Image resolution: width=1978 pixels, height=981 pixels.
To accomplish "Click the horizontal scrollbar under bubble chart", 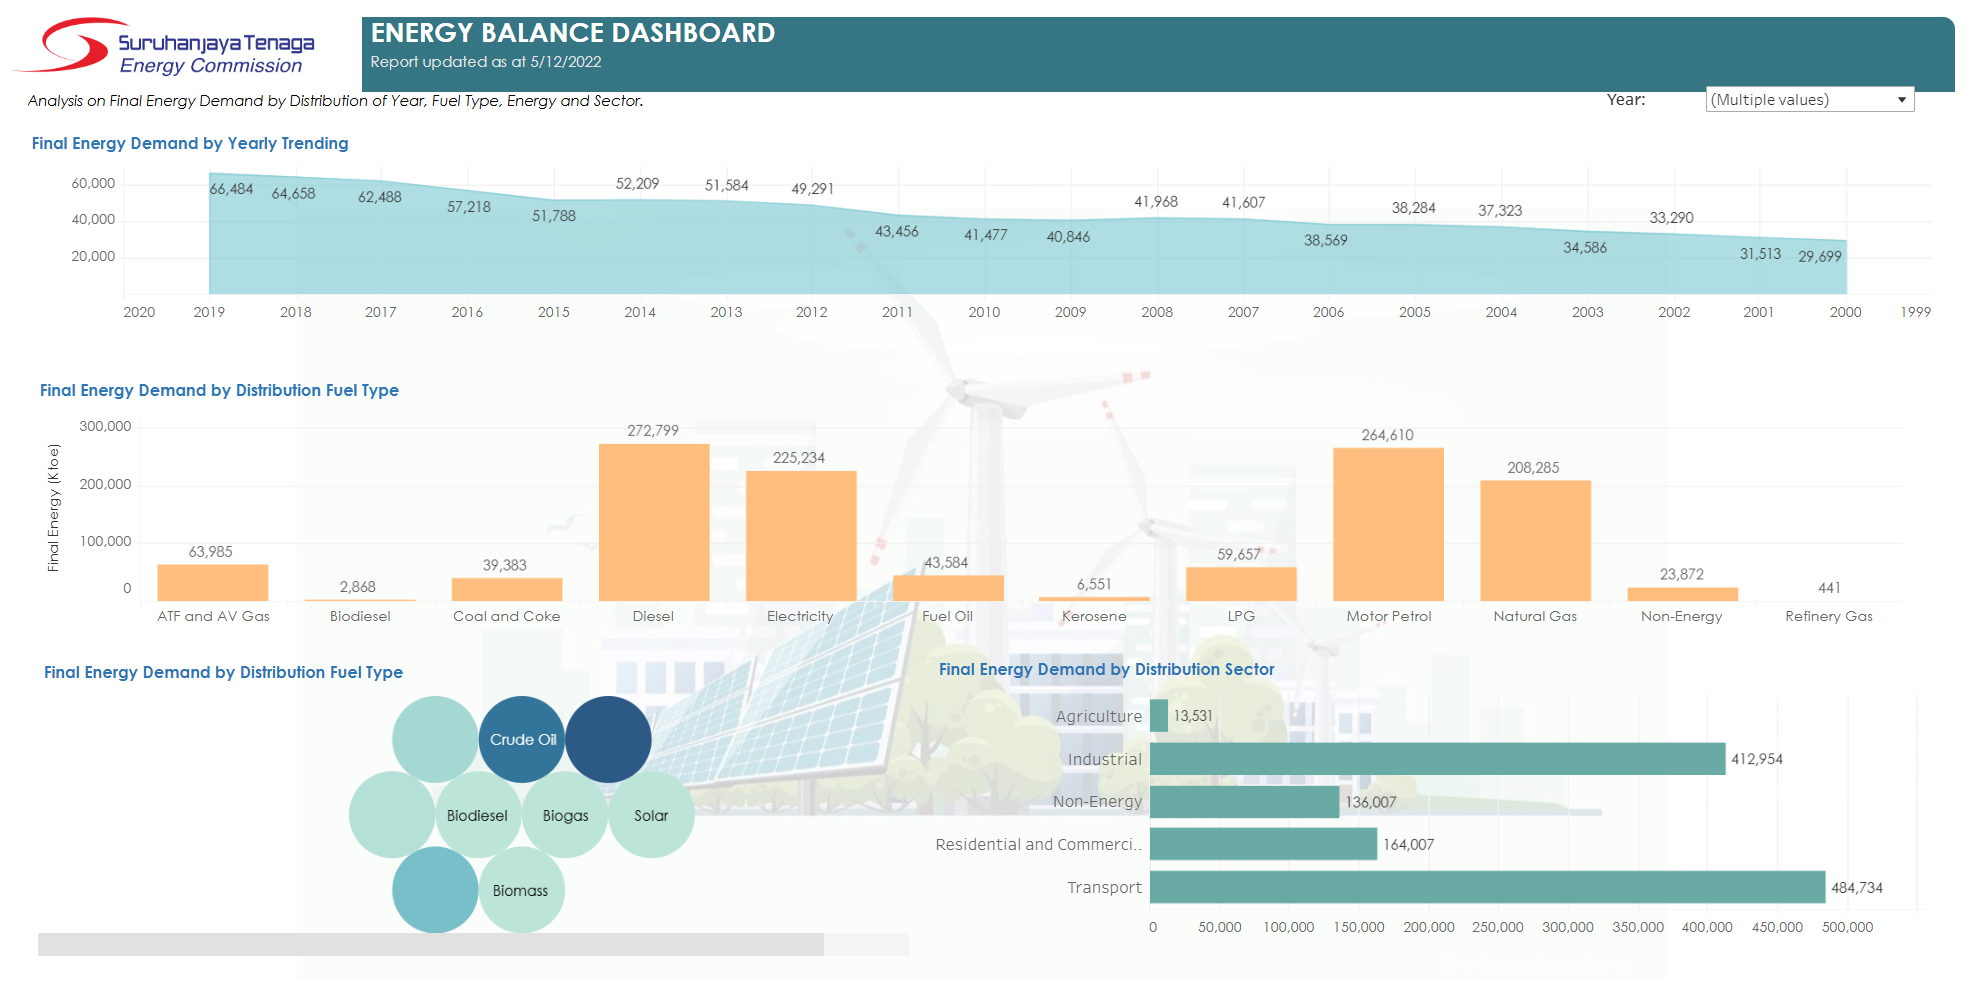I will point(430,944).
